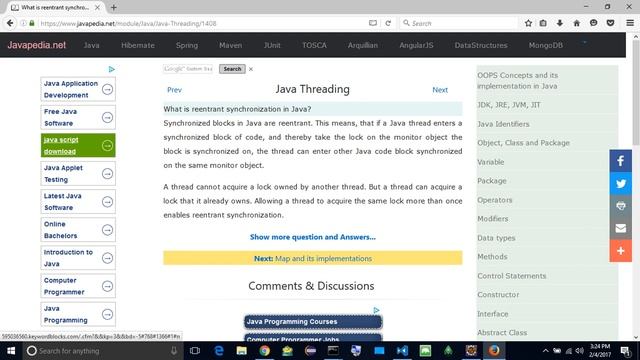This screenshot has height=360, width=640.
Task: Open a new tab with plus button
Action: point(113,7)
